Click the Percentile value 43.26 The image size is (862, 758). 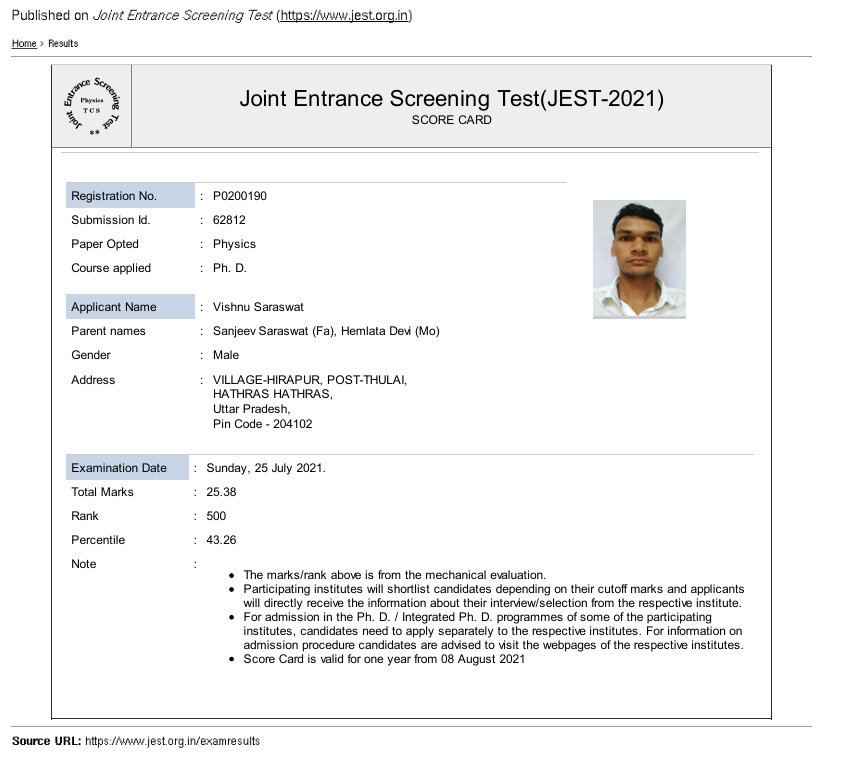(221, 540)
